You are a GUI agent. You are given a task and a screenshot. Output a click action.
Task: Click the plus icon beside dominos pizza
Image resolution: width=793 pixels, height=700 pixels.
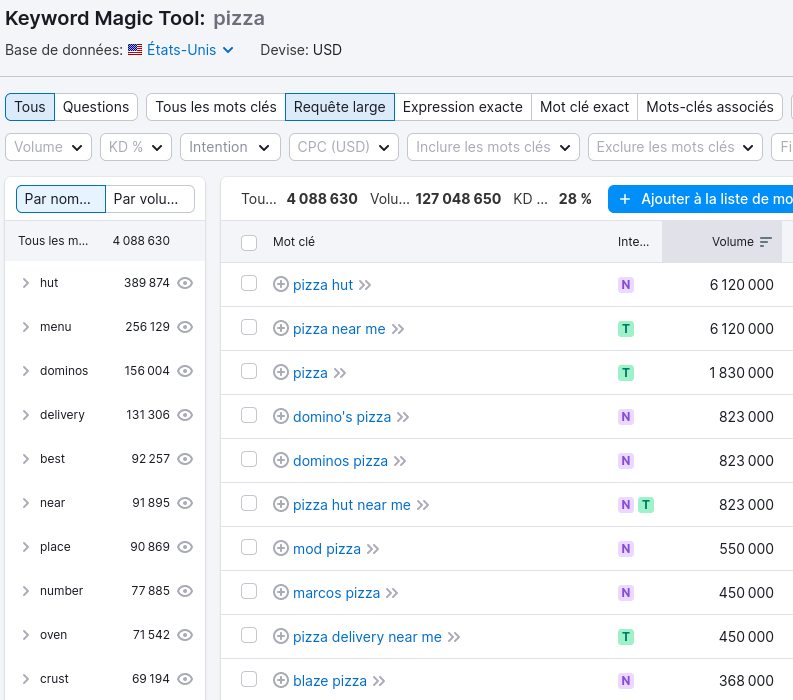(x=281, y=460)
